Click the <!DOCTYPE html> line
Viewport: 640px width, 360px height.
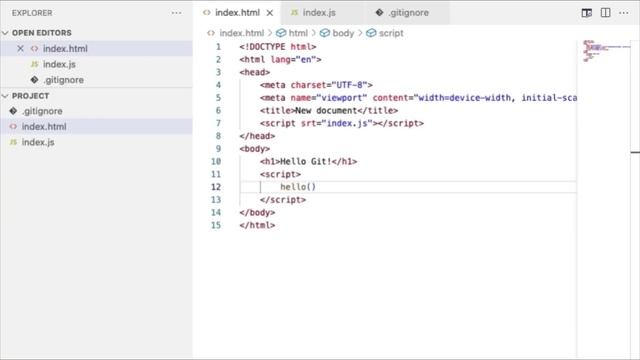coord(278,47)
